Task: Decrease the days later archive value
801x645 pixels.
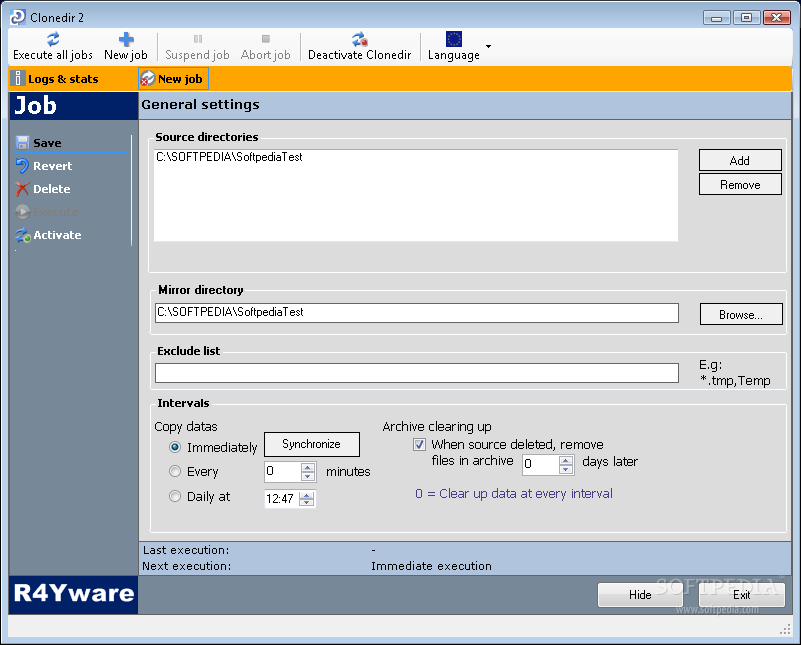Action: pyautogui.click(x=566, y=469)
